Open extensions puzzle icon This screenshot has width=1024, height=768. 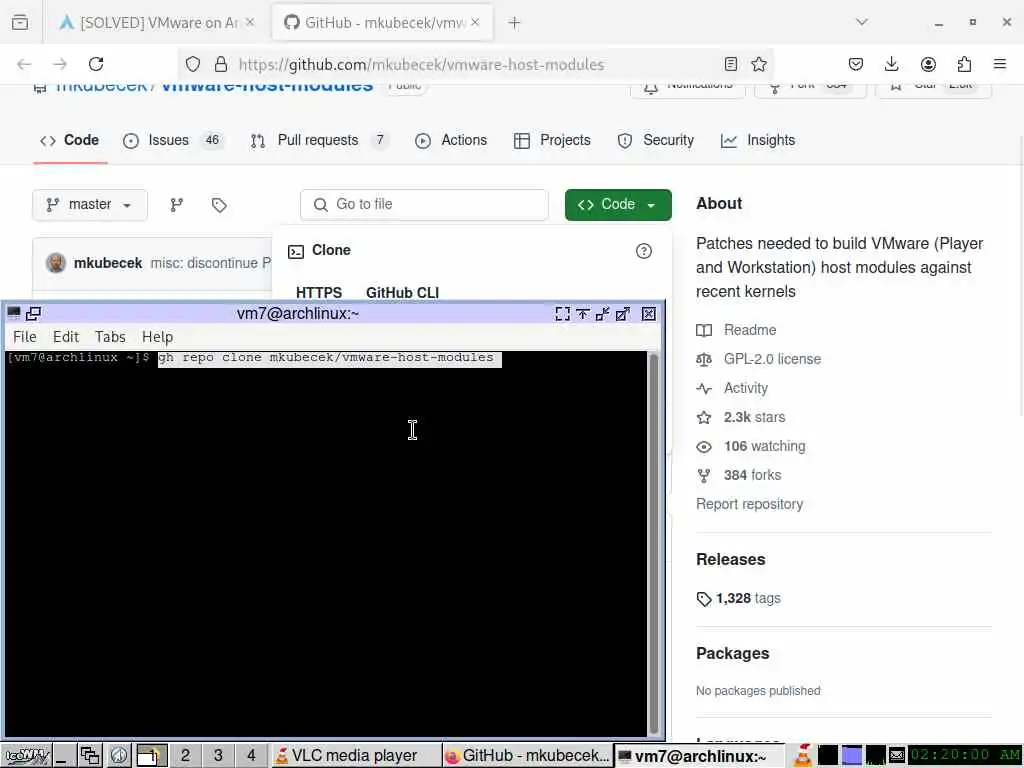pos(964,64)
